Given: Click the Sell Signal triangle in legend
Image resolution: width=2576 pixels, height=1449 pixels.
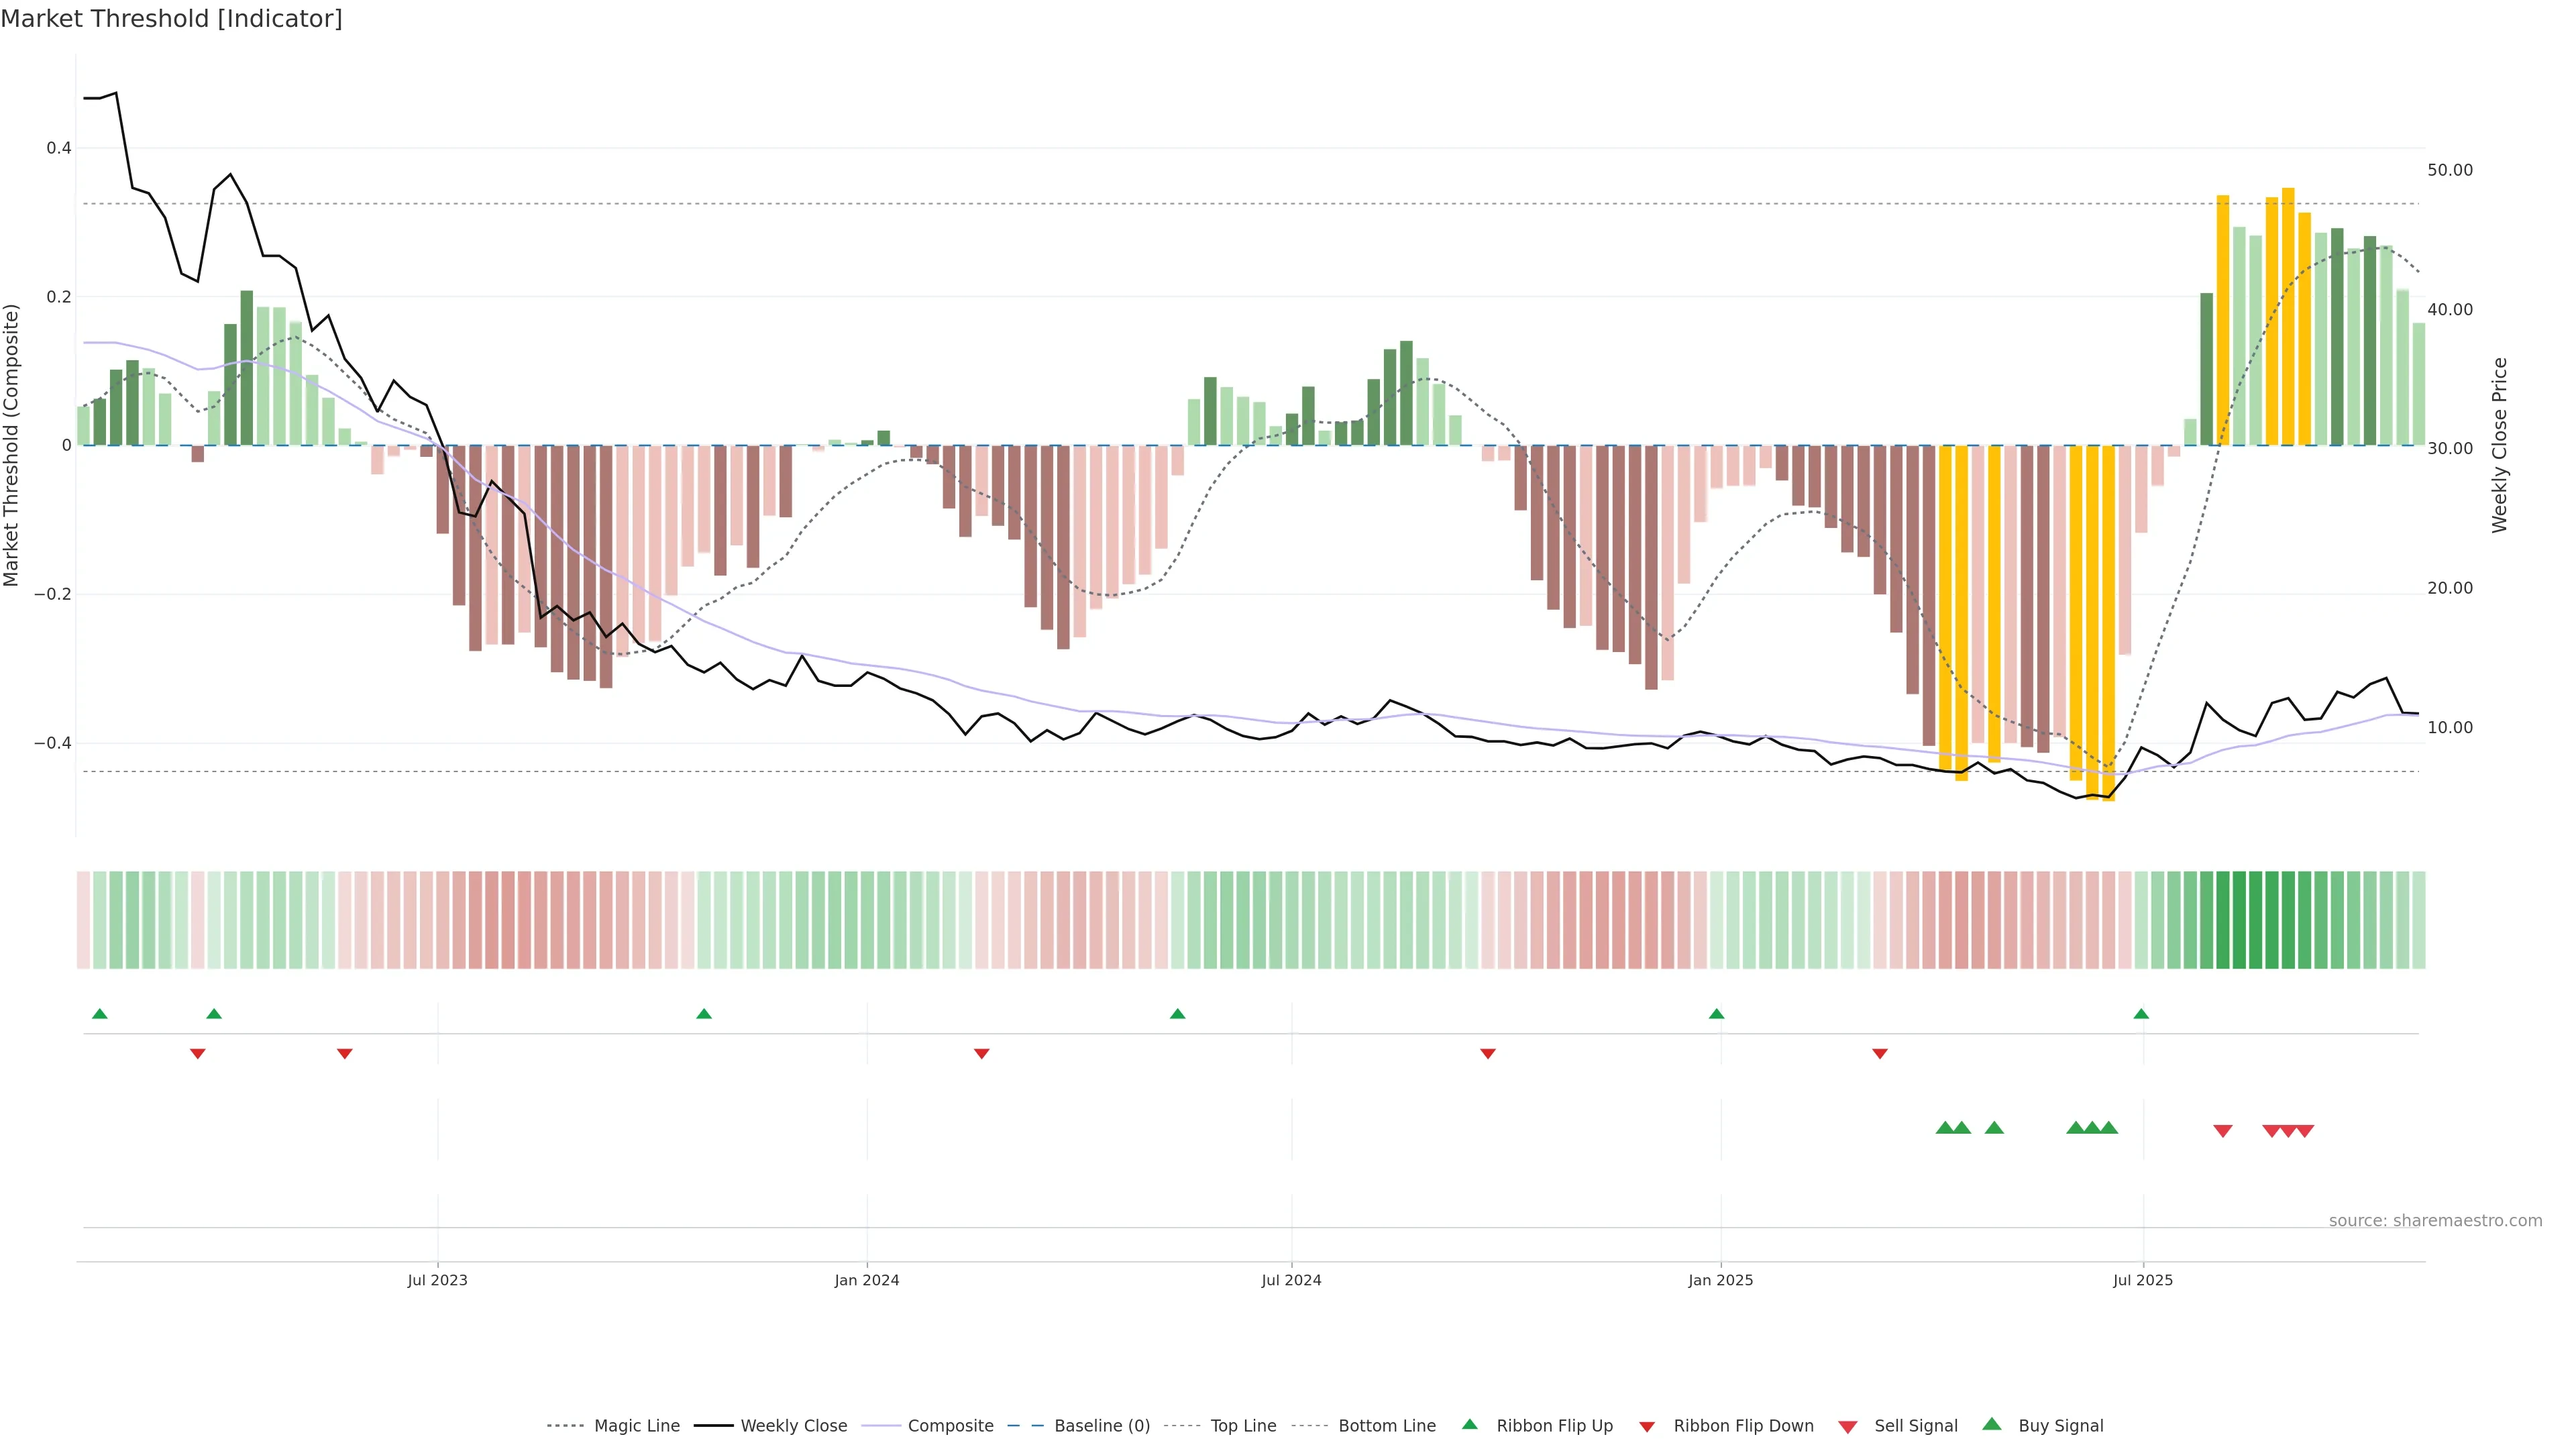Looking at the screenshot, I should point(1847,1426).
